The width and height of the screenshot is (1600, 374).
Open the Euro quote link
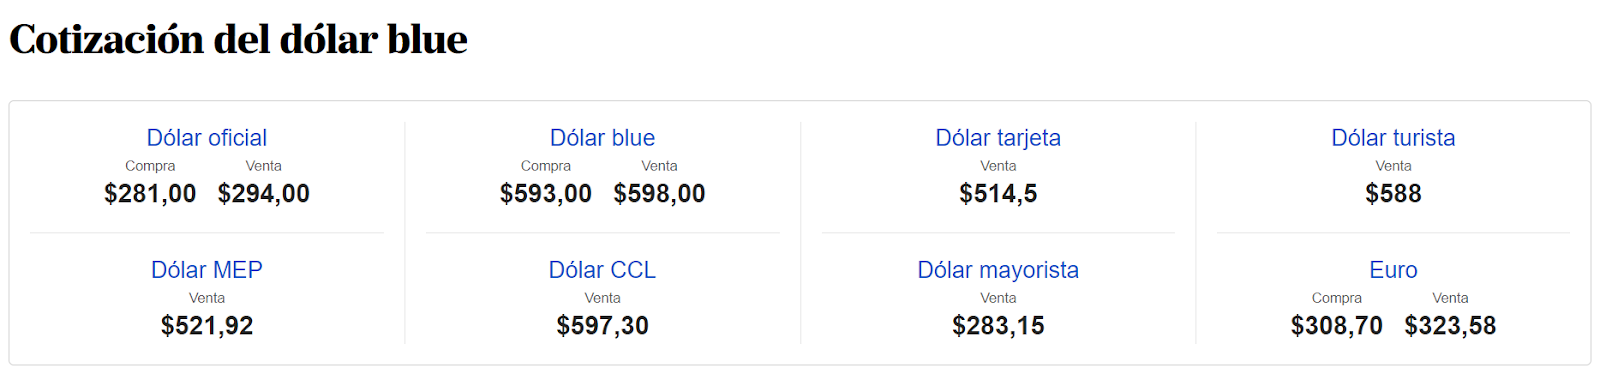click(x=1393, y=270)
